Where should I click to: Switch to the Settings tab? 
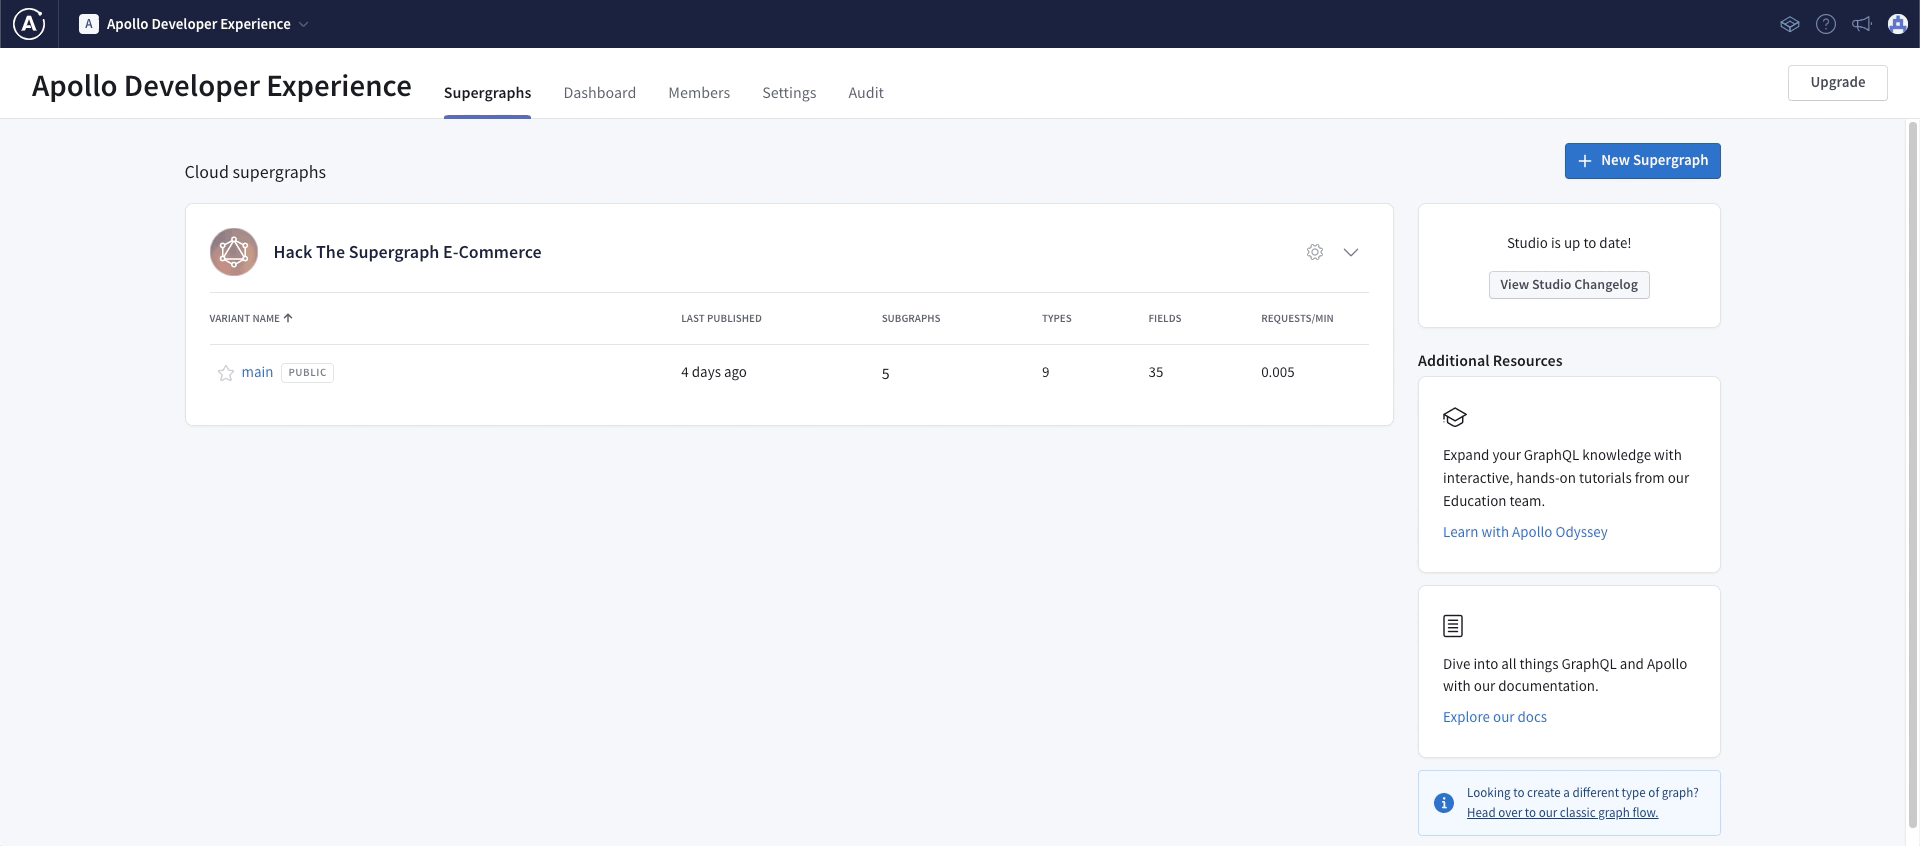point(789,93)
